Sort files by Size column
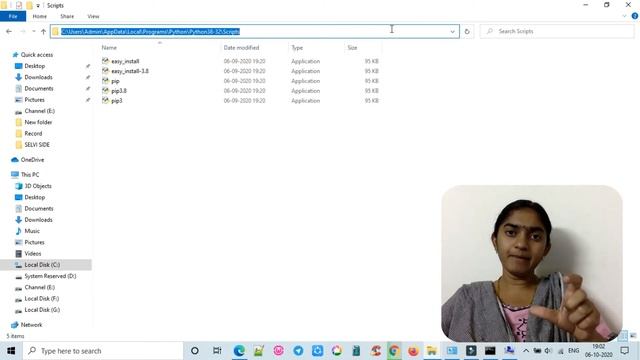The image size is (640, 360). point(352,48)
